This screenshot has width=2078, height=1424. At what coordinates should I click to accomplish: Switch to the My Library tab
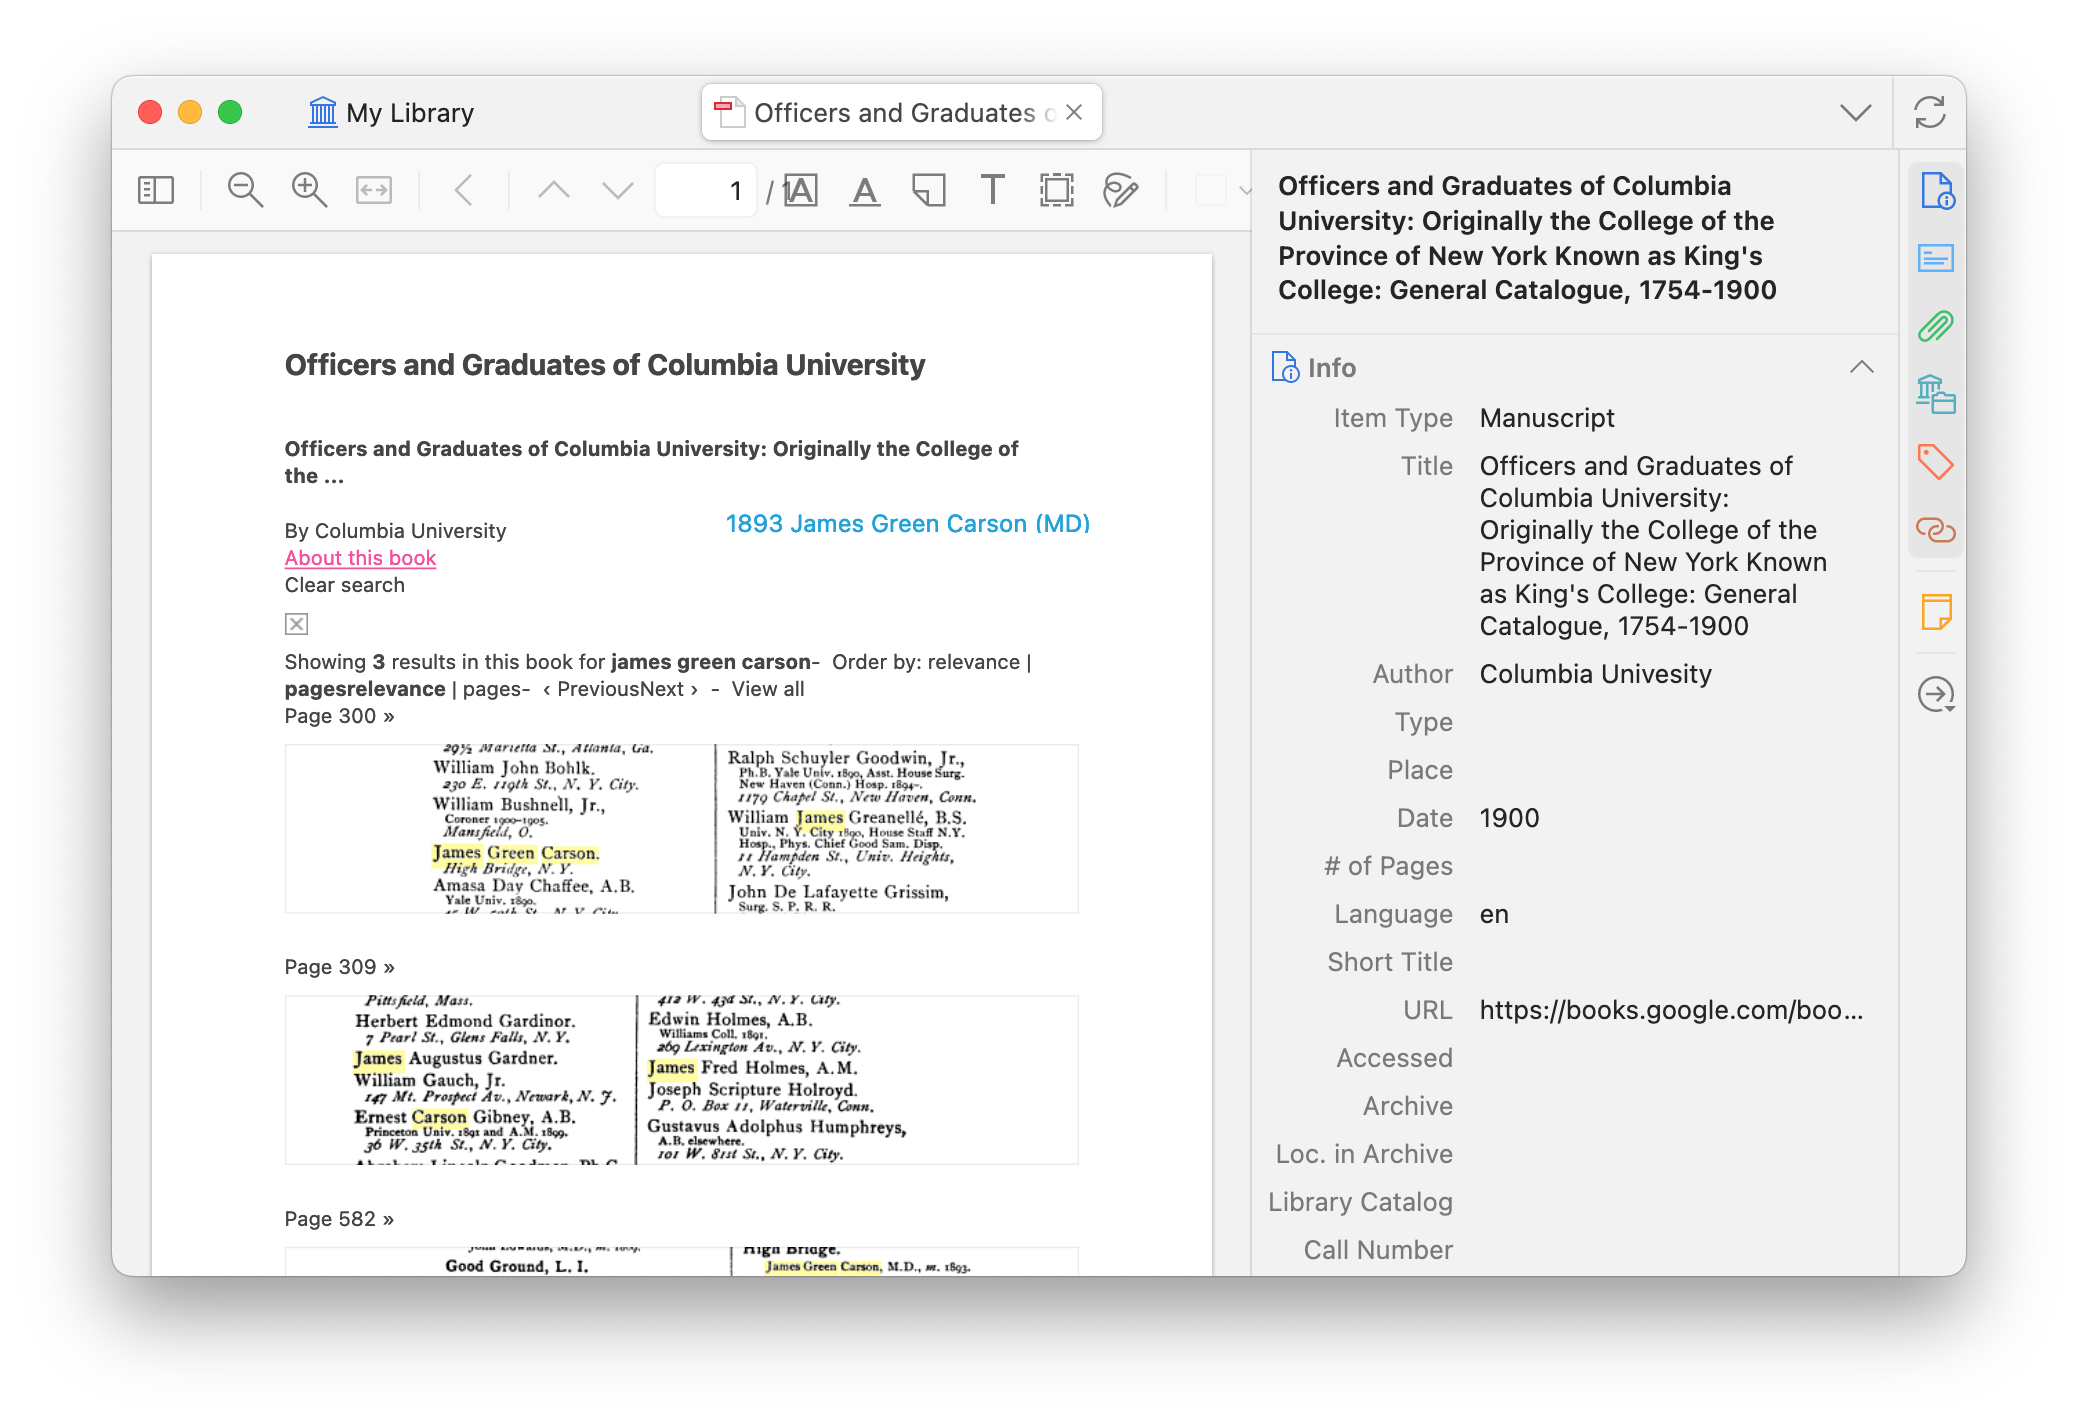(392, 113)
